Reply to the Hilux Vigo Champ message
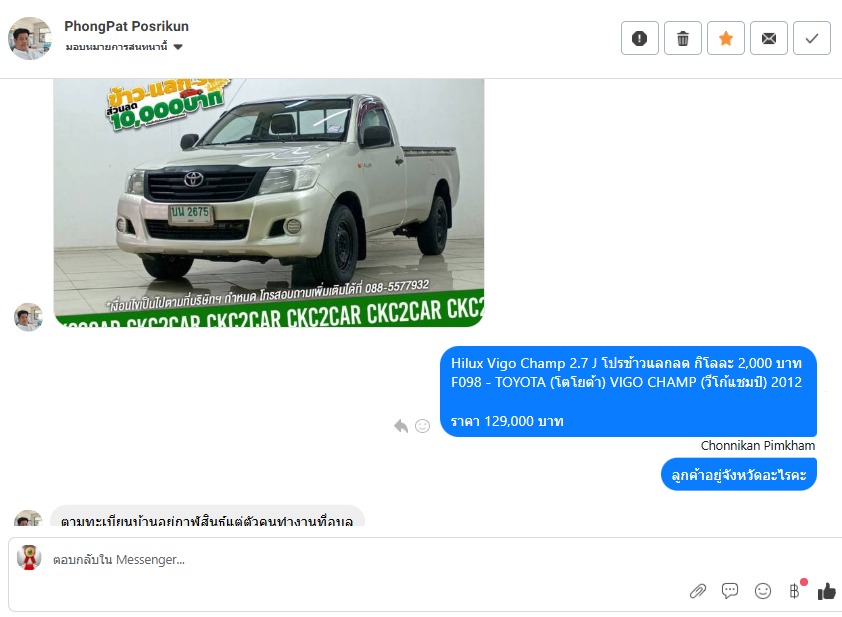 [x=401, y=426]
